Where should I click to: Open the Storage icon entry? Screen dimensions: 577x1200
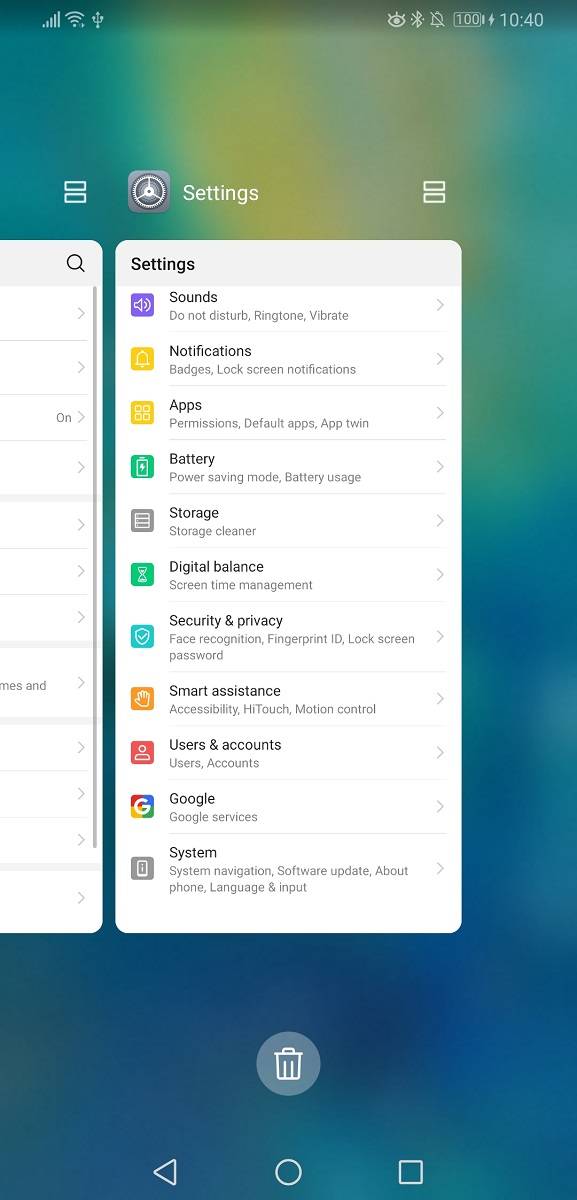tap(142, 521)
